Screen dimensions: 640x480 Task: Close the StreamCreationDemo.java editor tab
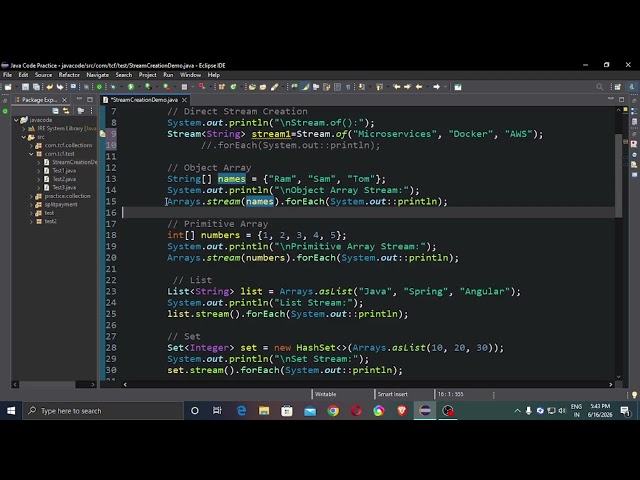click(184, 100)
